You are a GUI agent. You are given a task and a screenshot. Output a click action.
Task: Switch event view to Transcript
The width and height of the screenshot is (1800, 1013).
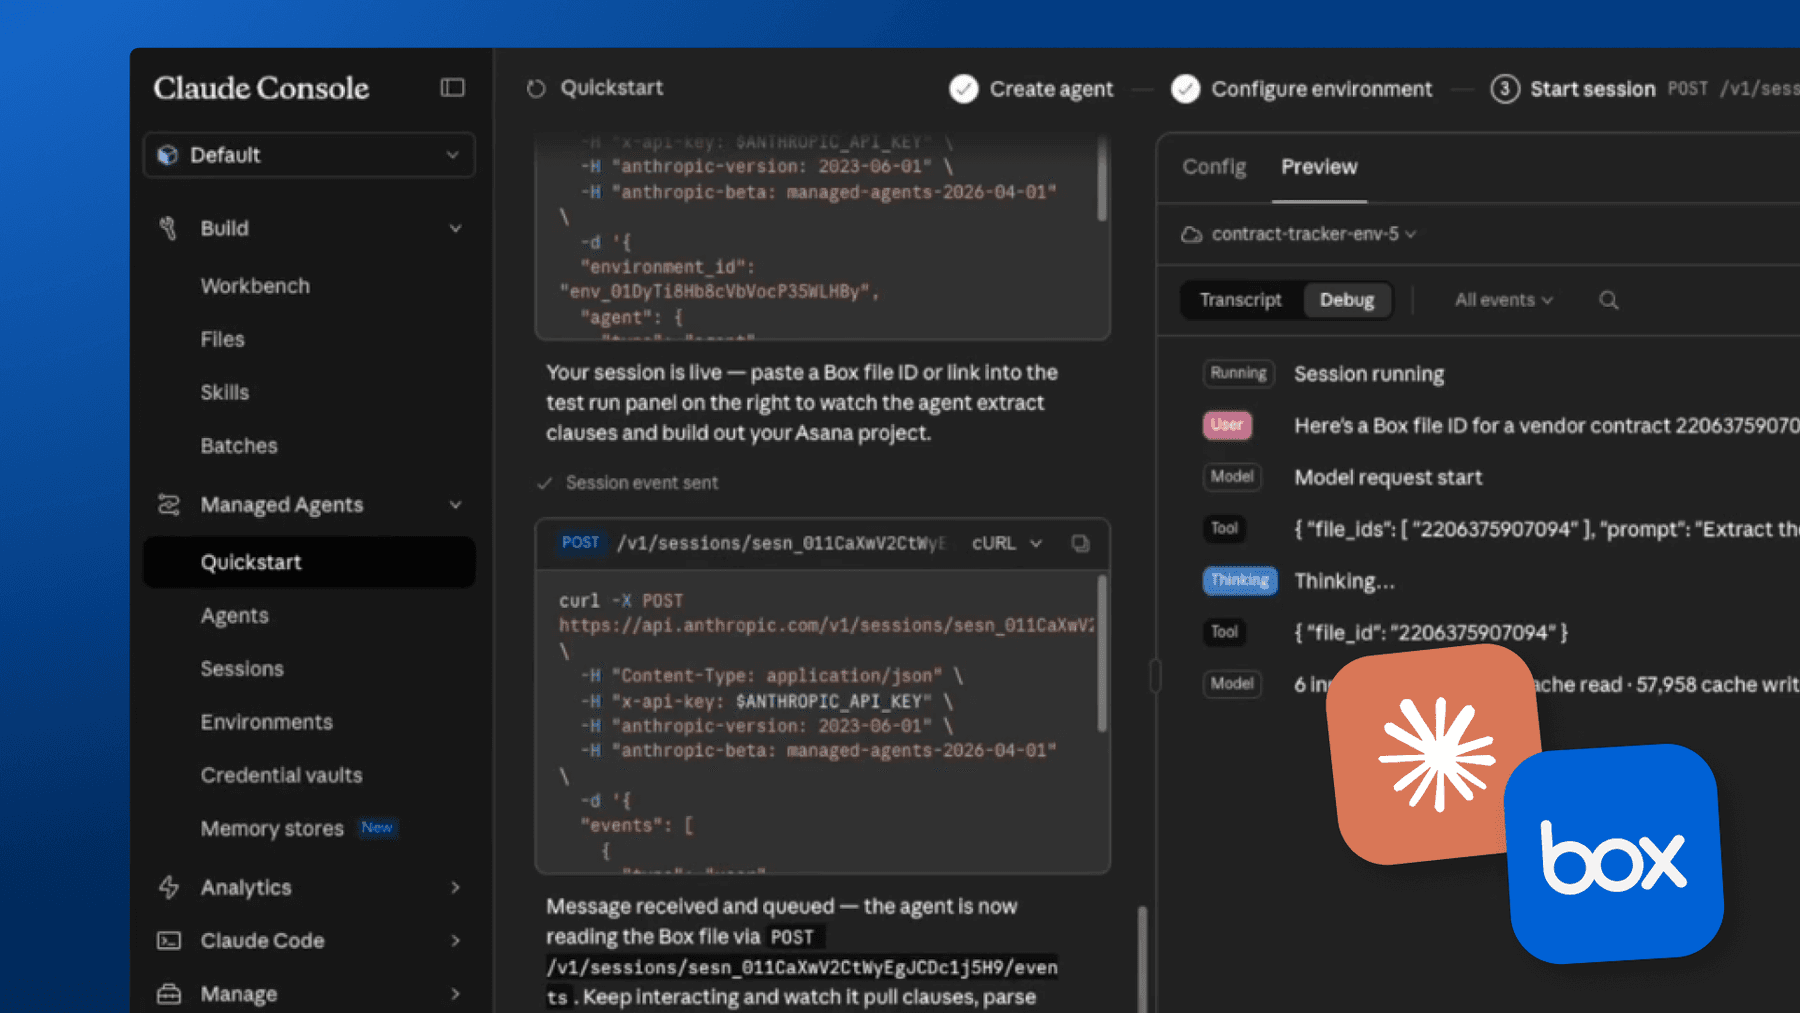tap(1240, 300)
